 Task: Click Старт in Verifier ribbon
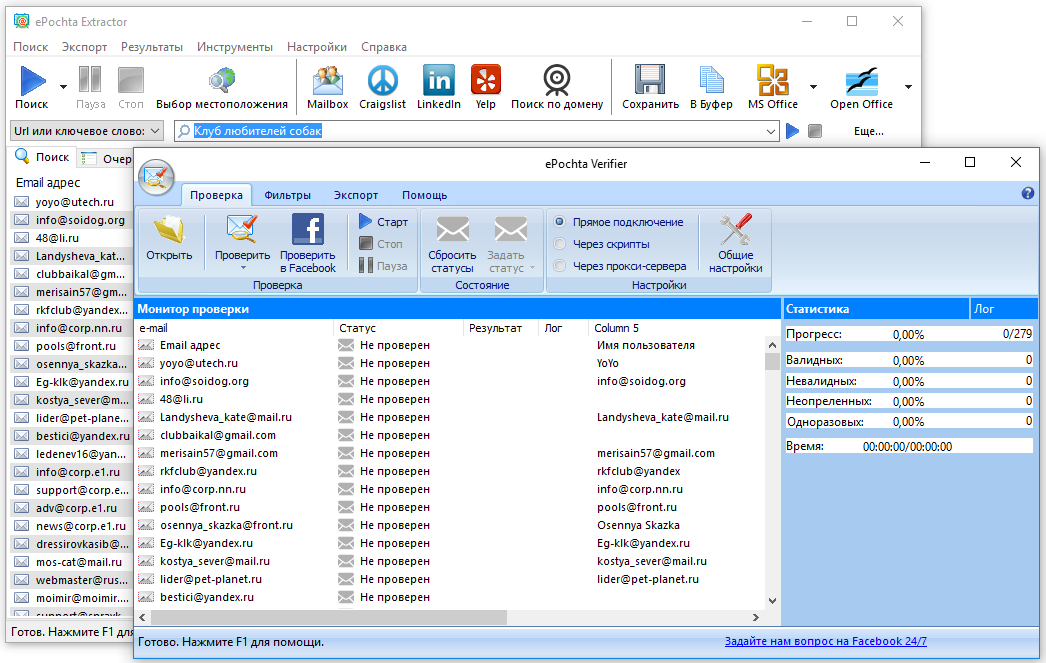point(384,221)
